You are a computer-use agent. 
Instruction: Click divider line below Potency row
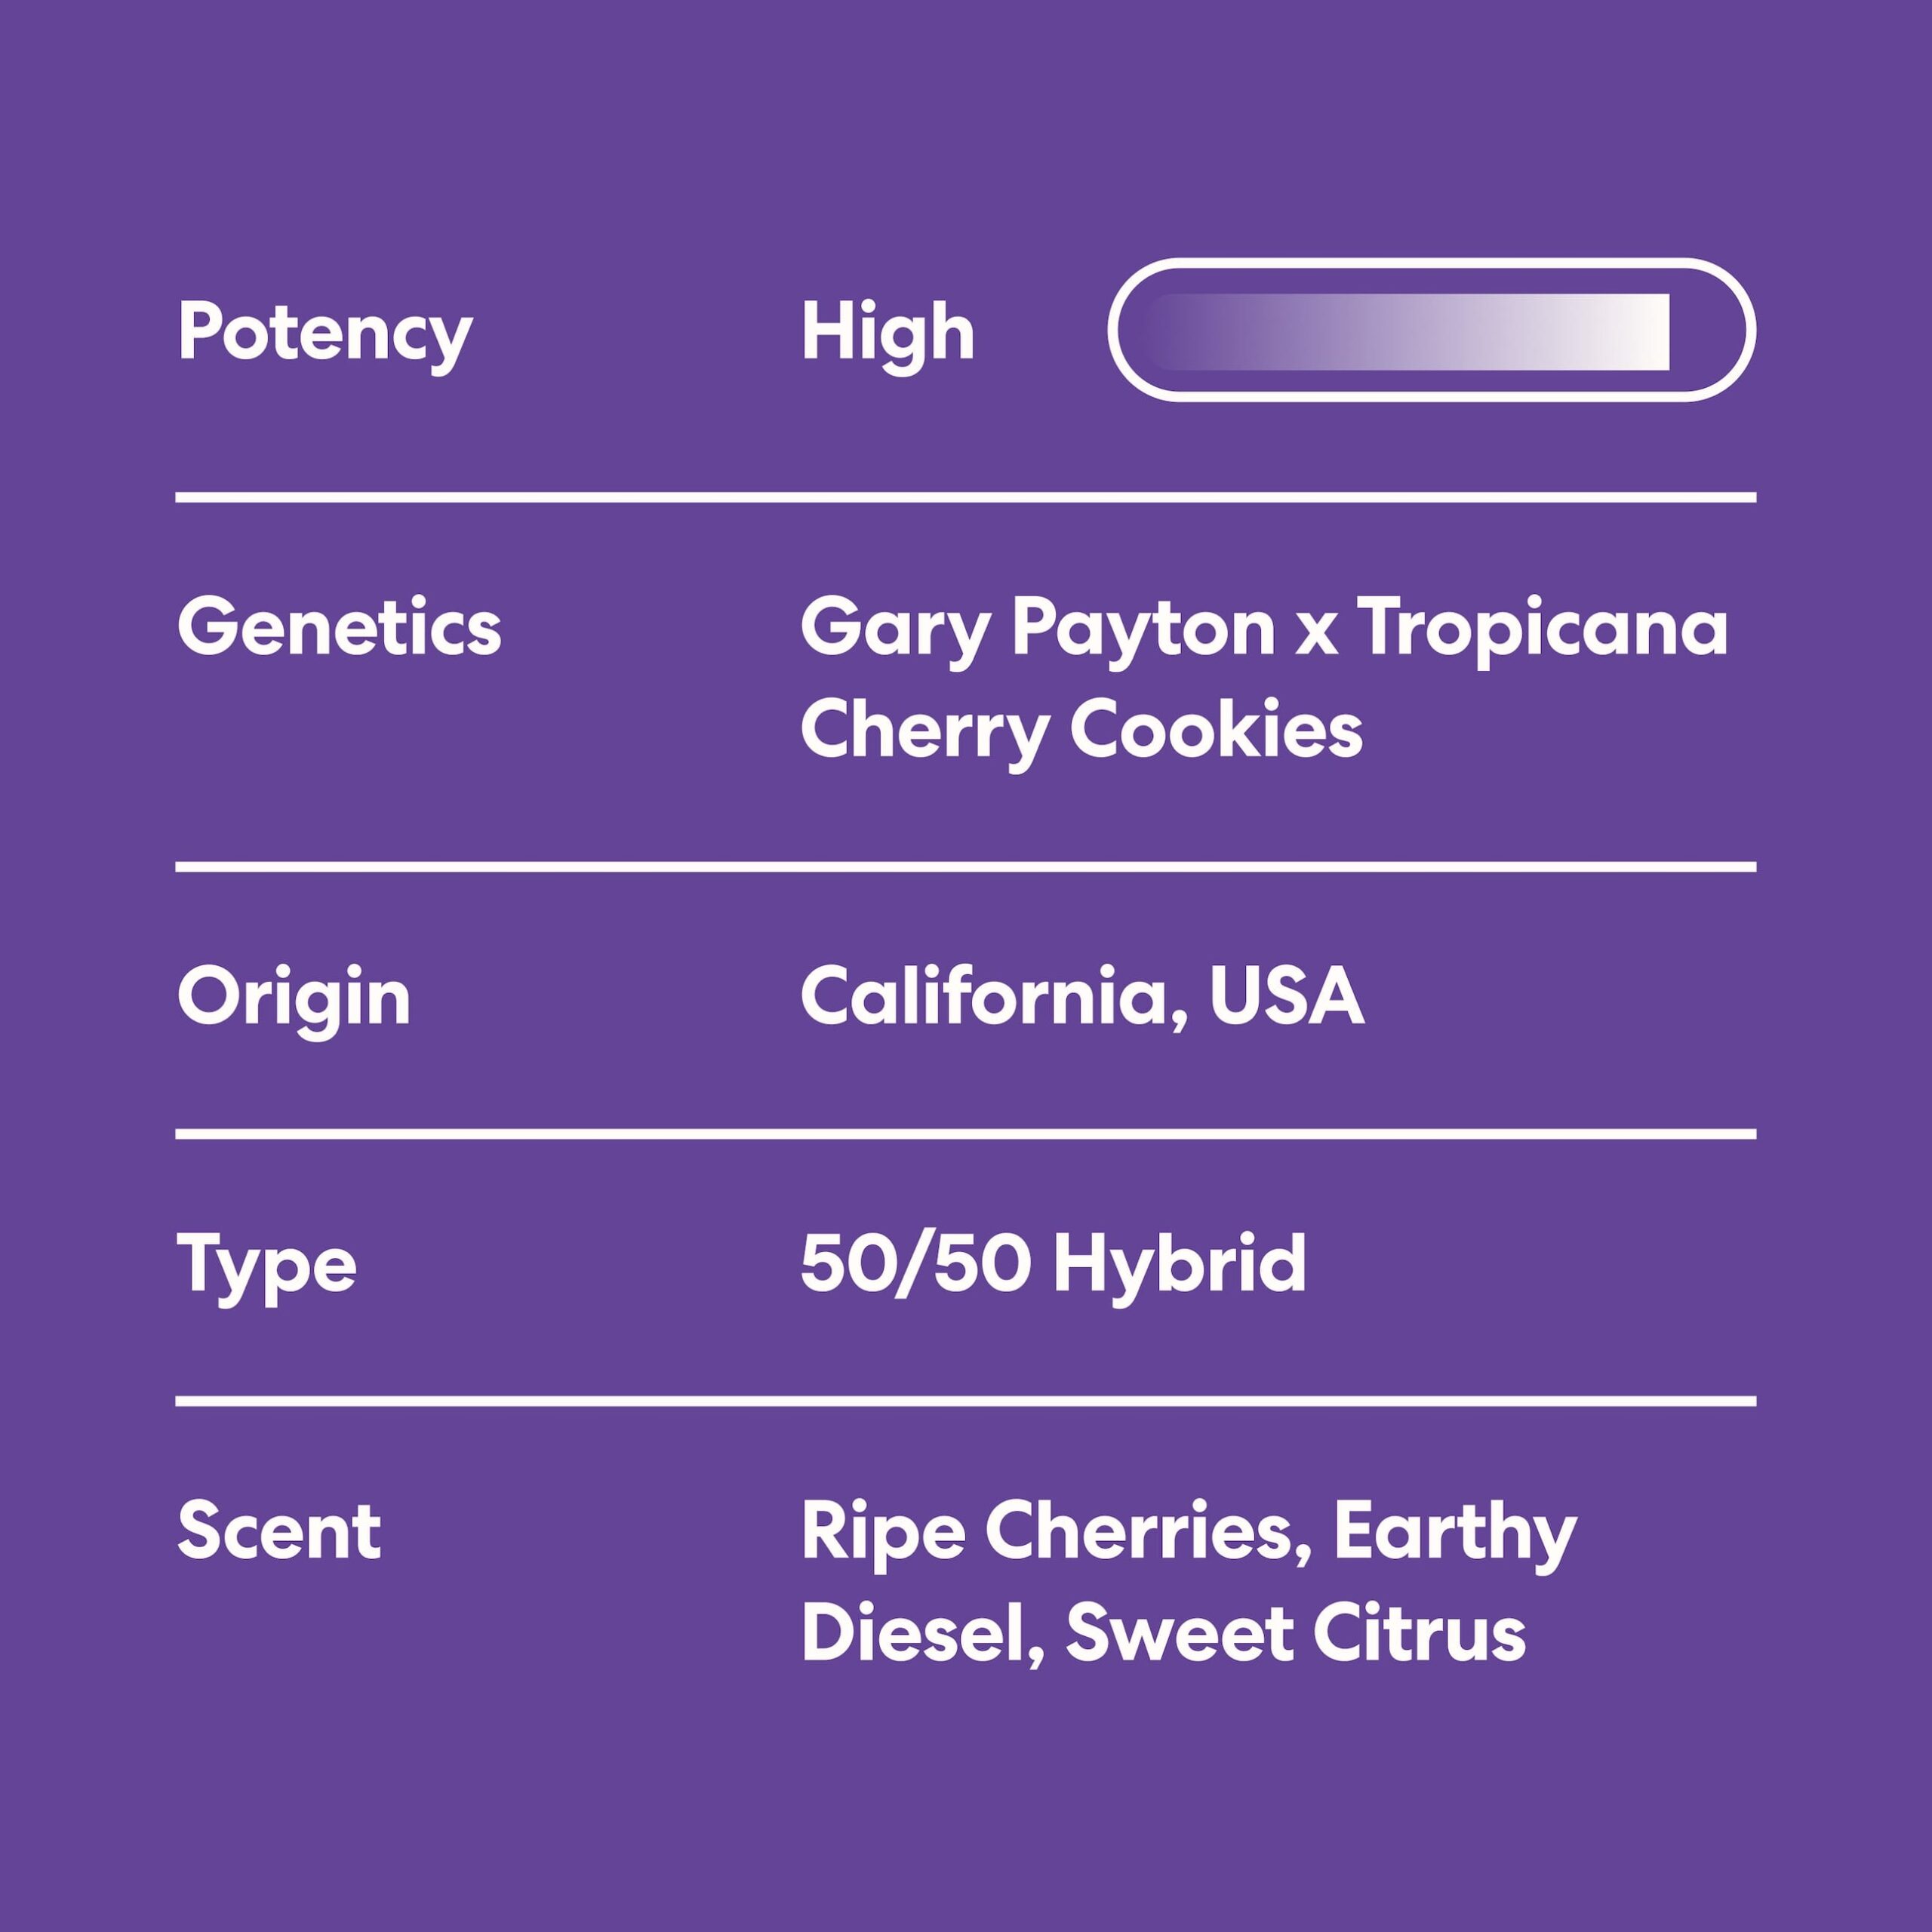(966, 497)
